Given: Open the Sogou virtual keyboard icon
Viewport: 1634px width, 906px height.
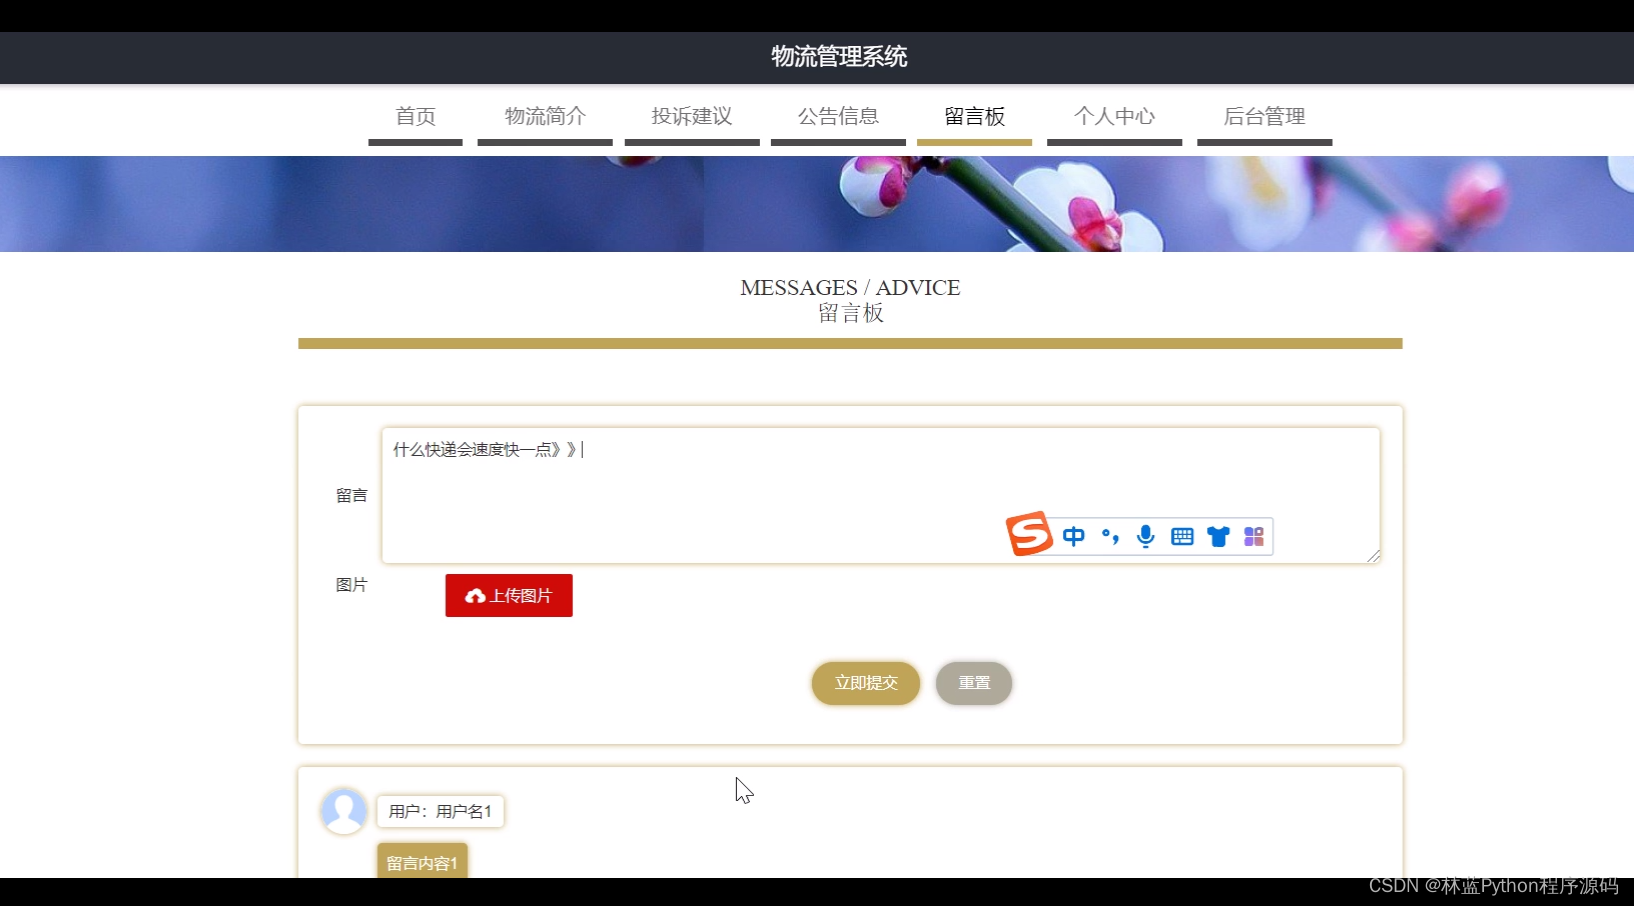Looking at the screenshot, I should point(1181,536).
